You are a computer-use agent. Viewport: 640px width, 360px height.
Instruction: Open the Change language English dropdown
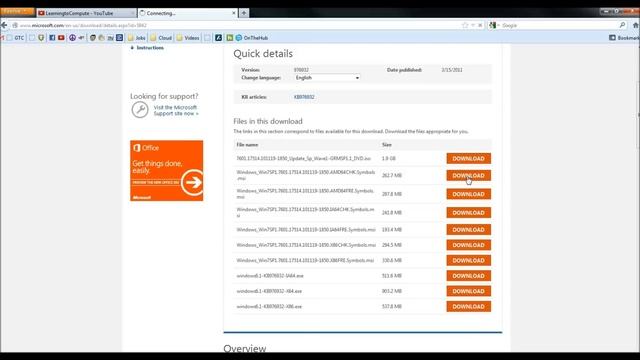[327, 78]
